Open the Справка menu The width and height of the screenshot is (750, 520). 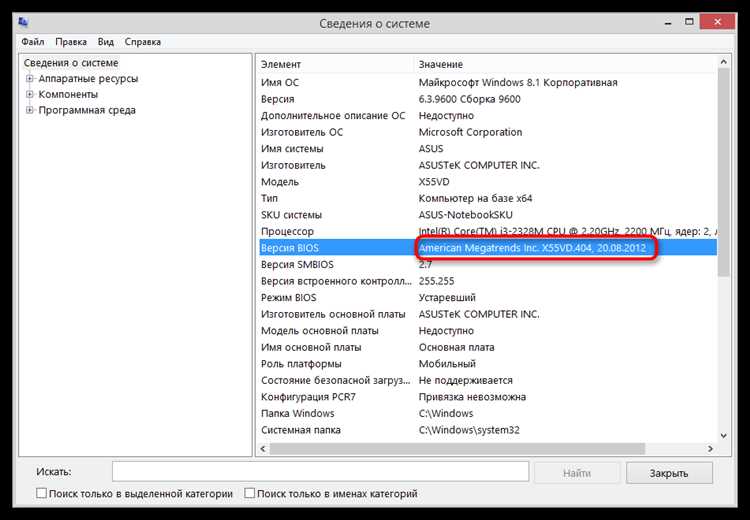coord(143,42)
